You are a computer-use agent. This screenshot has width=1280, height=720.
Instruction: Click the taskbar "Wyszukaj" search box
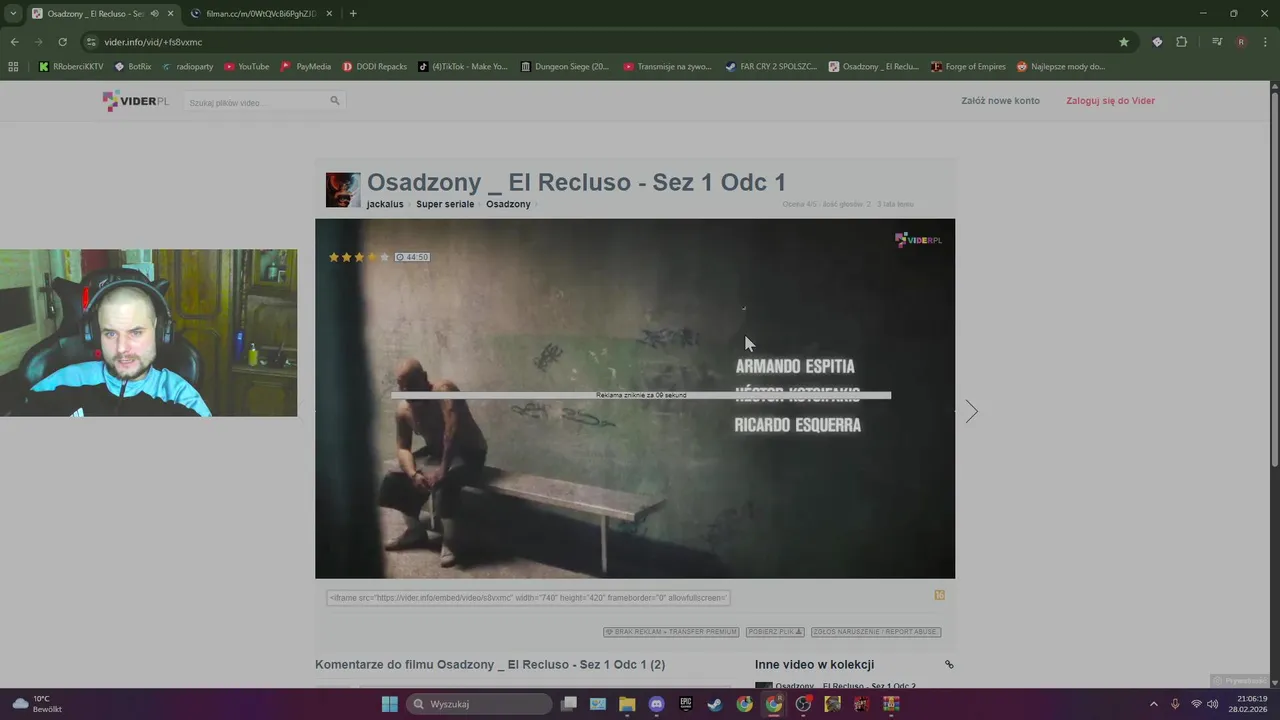(479, 704)
